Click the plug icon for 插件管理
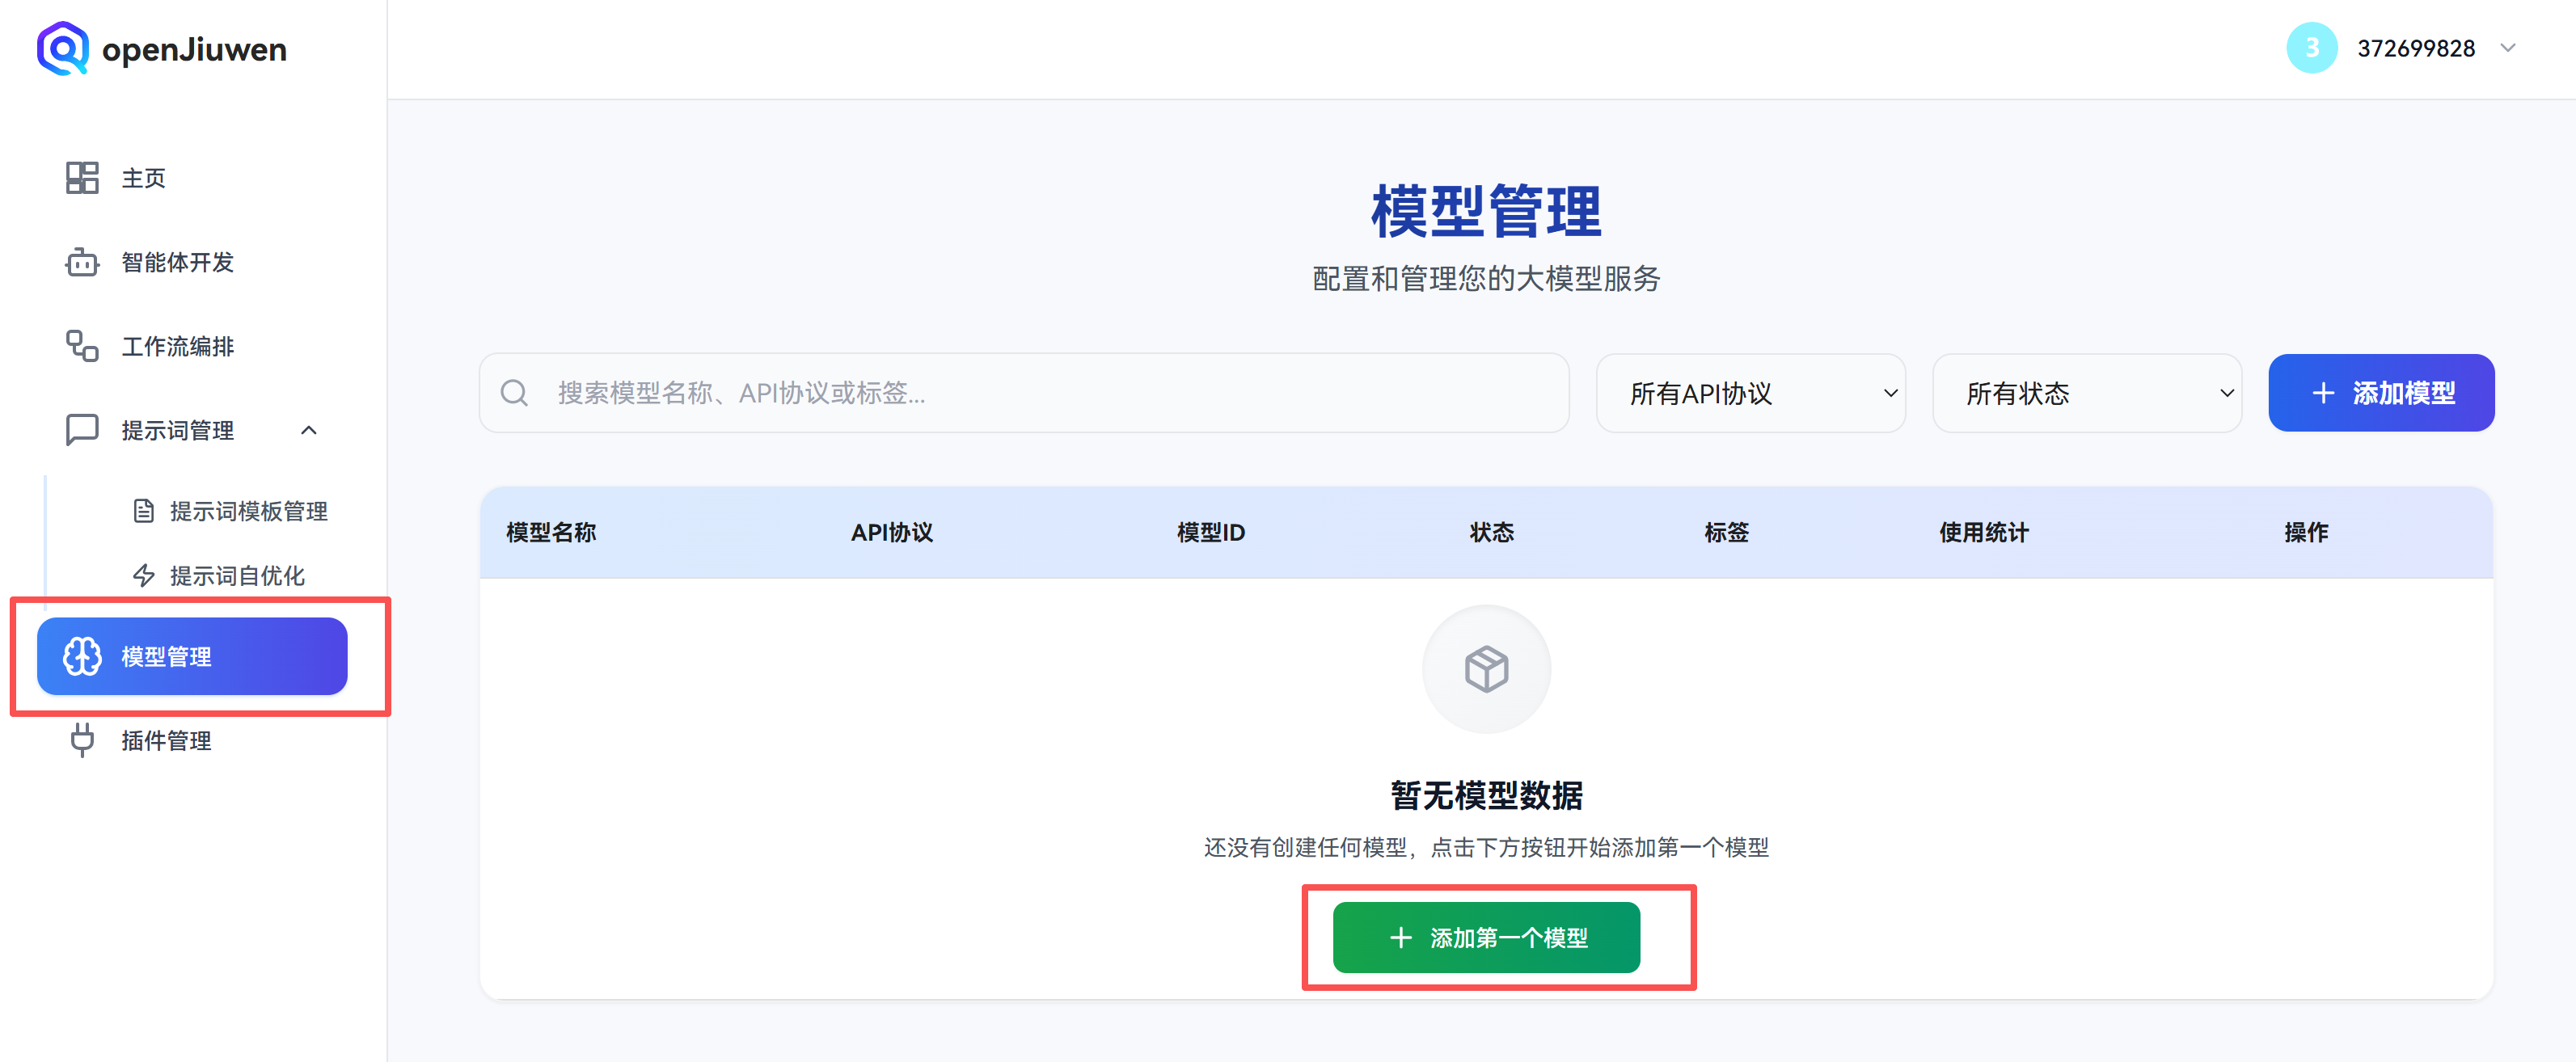Screen dimensions: 2576x1062 (x=82, y=741)
